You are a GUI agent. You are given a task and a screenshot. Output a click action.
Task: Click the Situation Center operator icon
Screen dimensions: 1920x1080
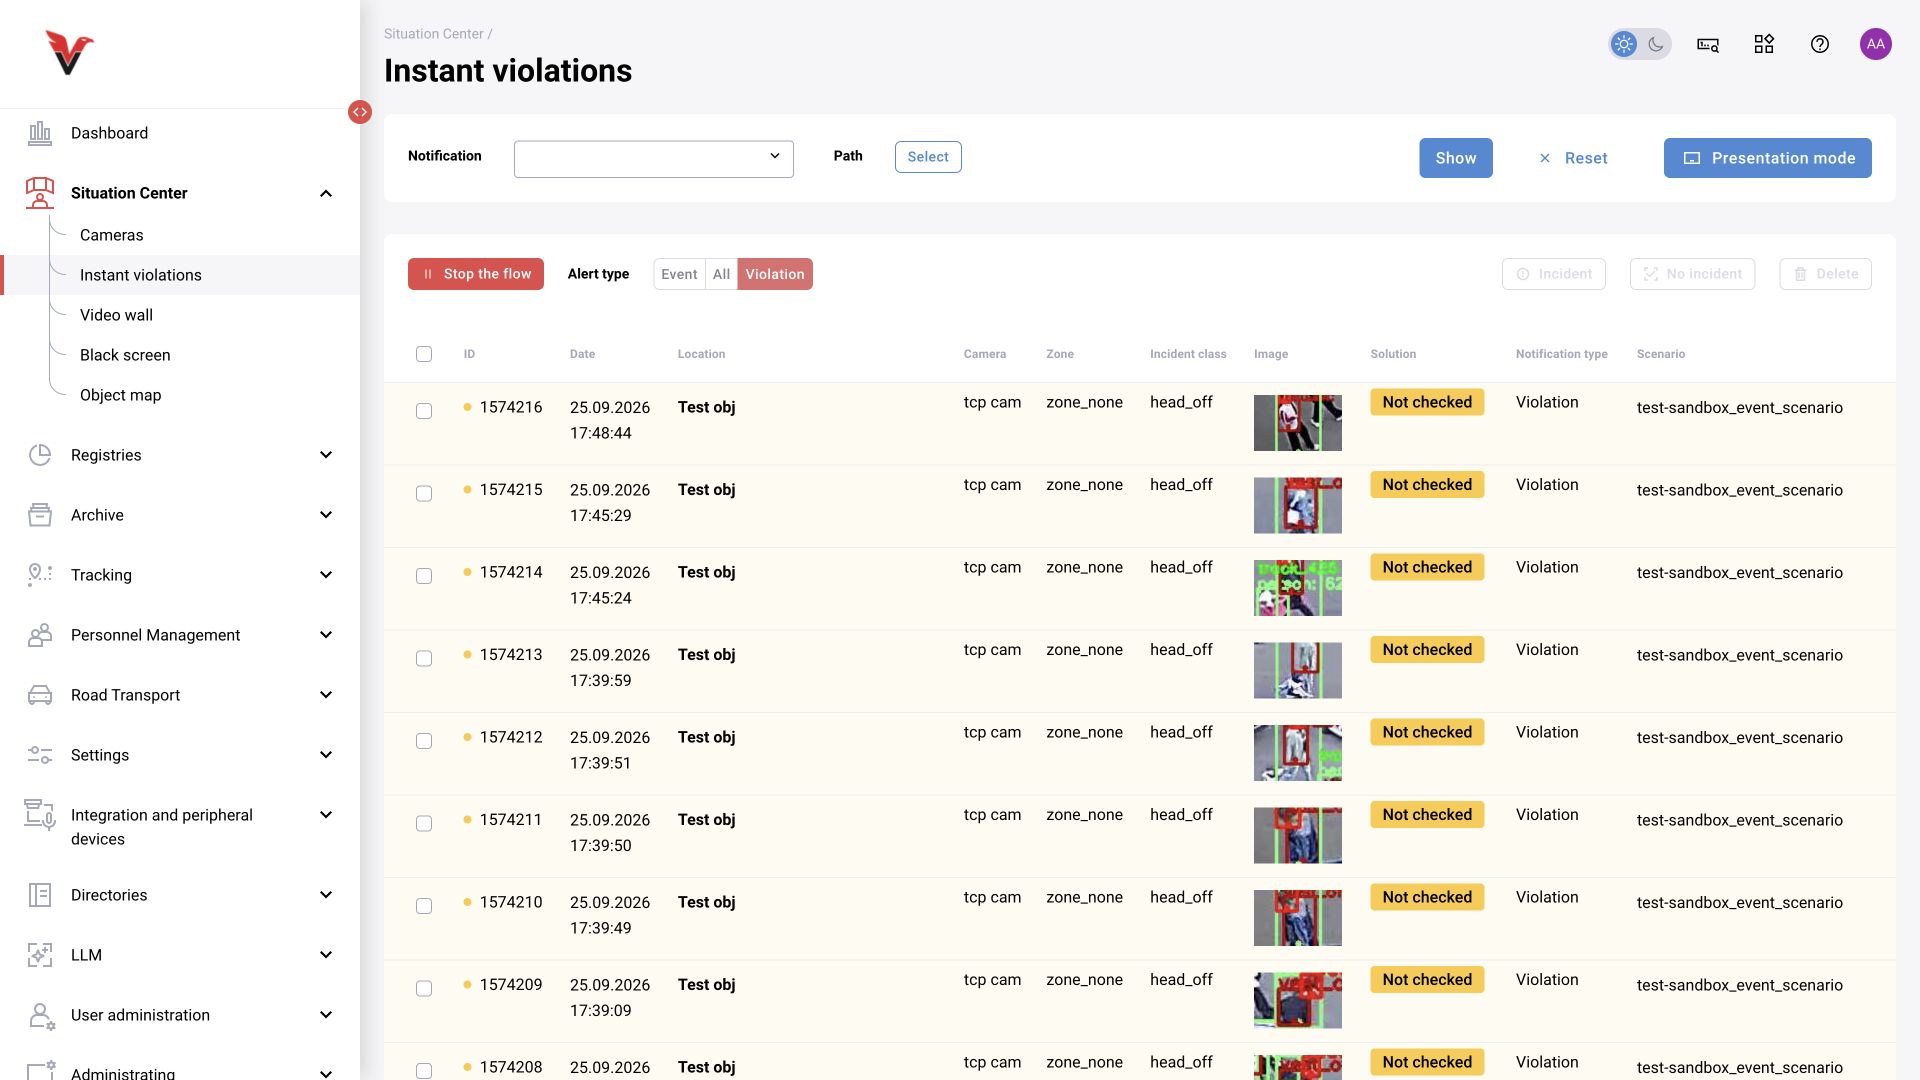tap(40, 193)
